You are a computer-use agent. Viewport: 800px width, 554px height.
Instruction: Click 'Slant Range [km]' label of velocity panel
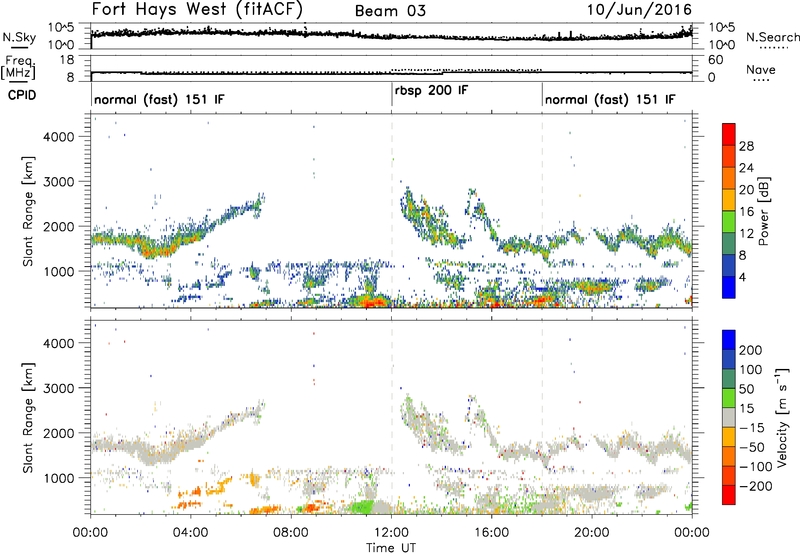point(28,417)
